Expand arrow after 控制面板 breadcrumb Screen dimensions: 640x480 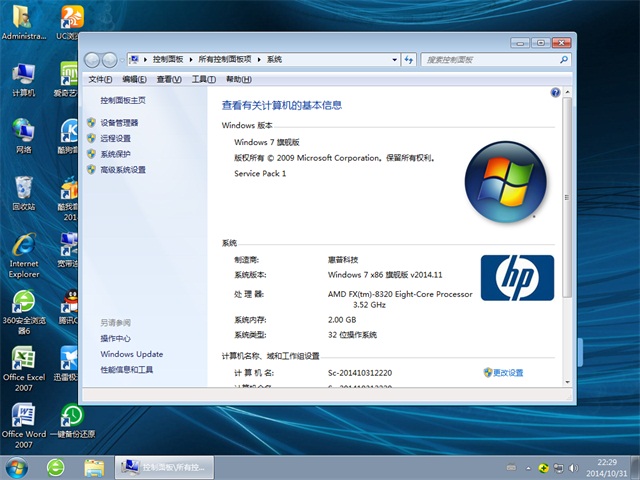[x=191, y=60]
